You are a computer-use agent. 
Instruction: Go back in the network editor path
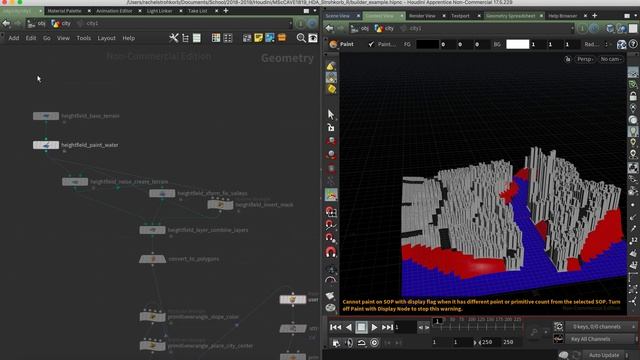click(x=6, y=24)
